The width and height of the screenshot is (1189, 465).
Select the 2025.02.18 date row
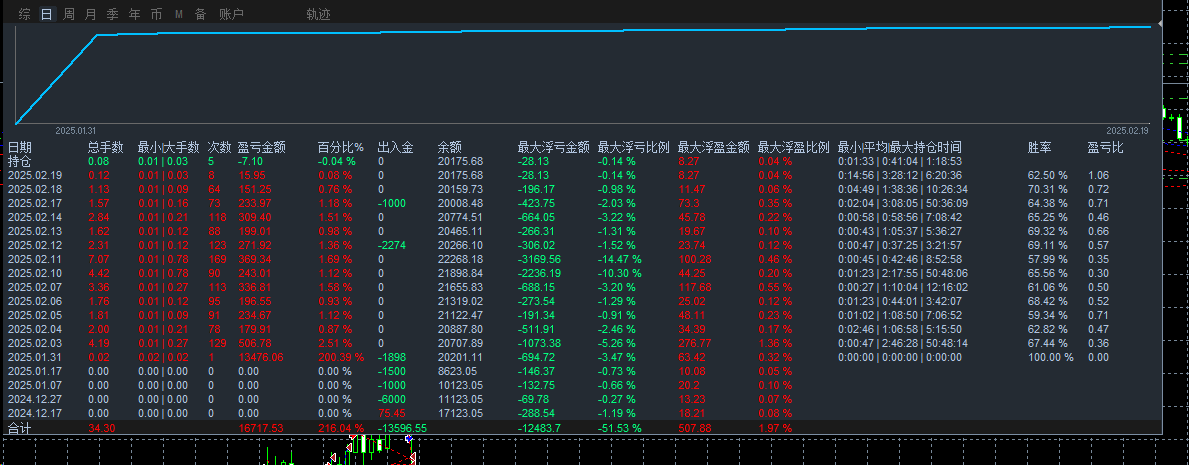click(36, 189)
